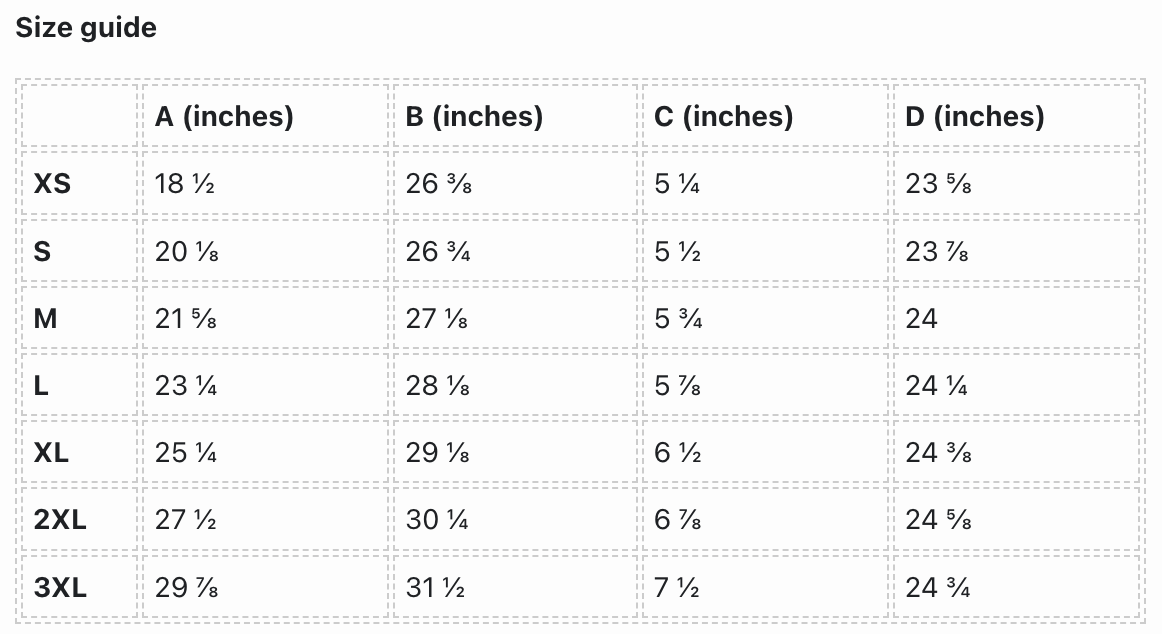Select the A (inches) column header
The height and width of the screenshot is (634, 1162).
coord(224,117)
